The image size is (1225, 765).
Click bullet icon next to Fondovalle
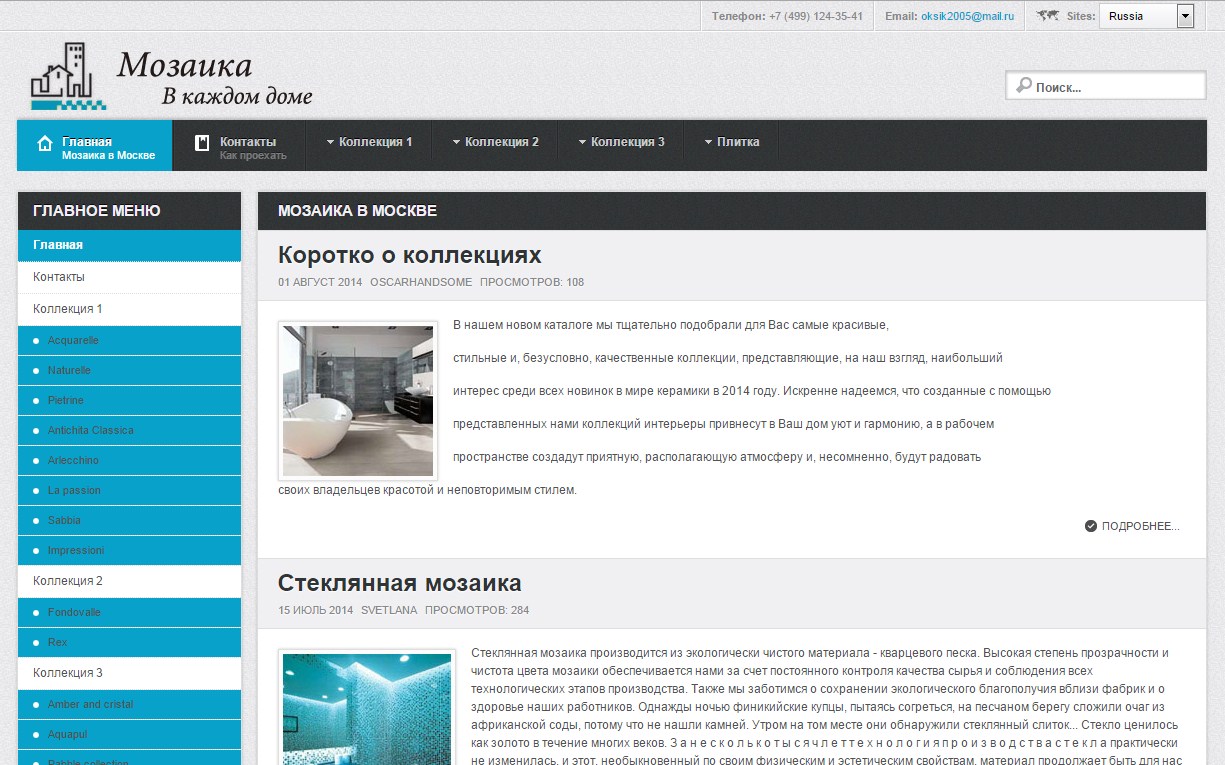[37, 613]
